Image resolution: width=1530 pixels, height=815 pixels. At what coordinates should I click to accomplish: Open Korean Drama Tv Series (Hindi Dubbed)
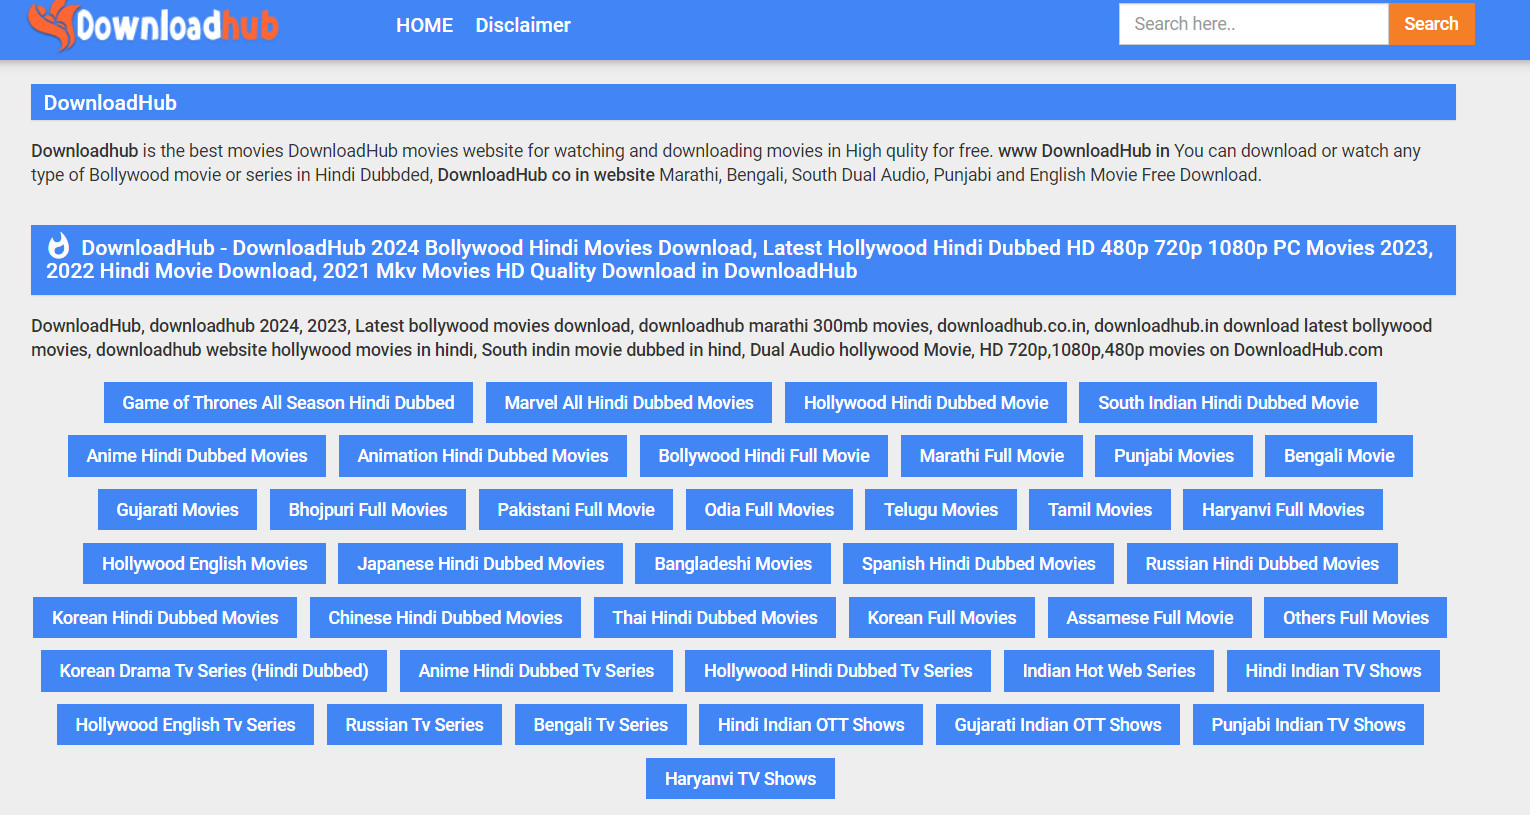[x=214, y=671]
